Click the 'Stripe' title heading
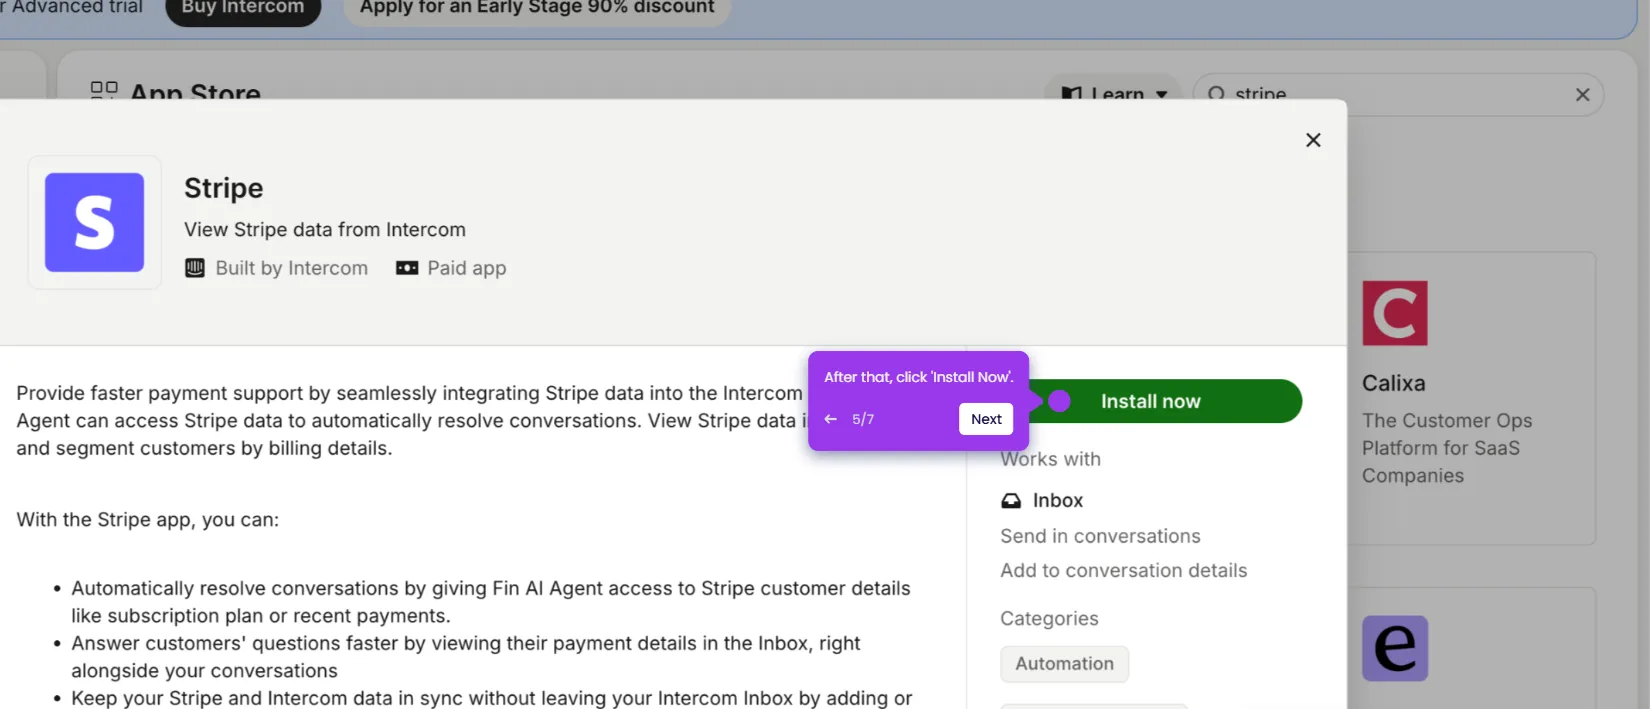1650x709 pixels. tap(224, 188)
